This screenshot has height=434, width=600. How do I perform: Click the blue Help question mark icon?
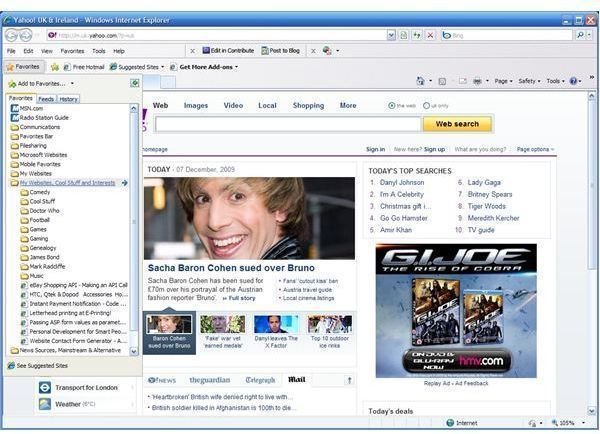click(573, 81)
